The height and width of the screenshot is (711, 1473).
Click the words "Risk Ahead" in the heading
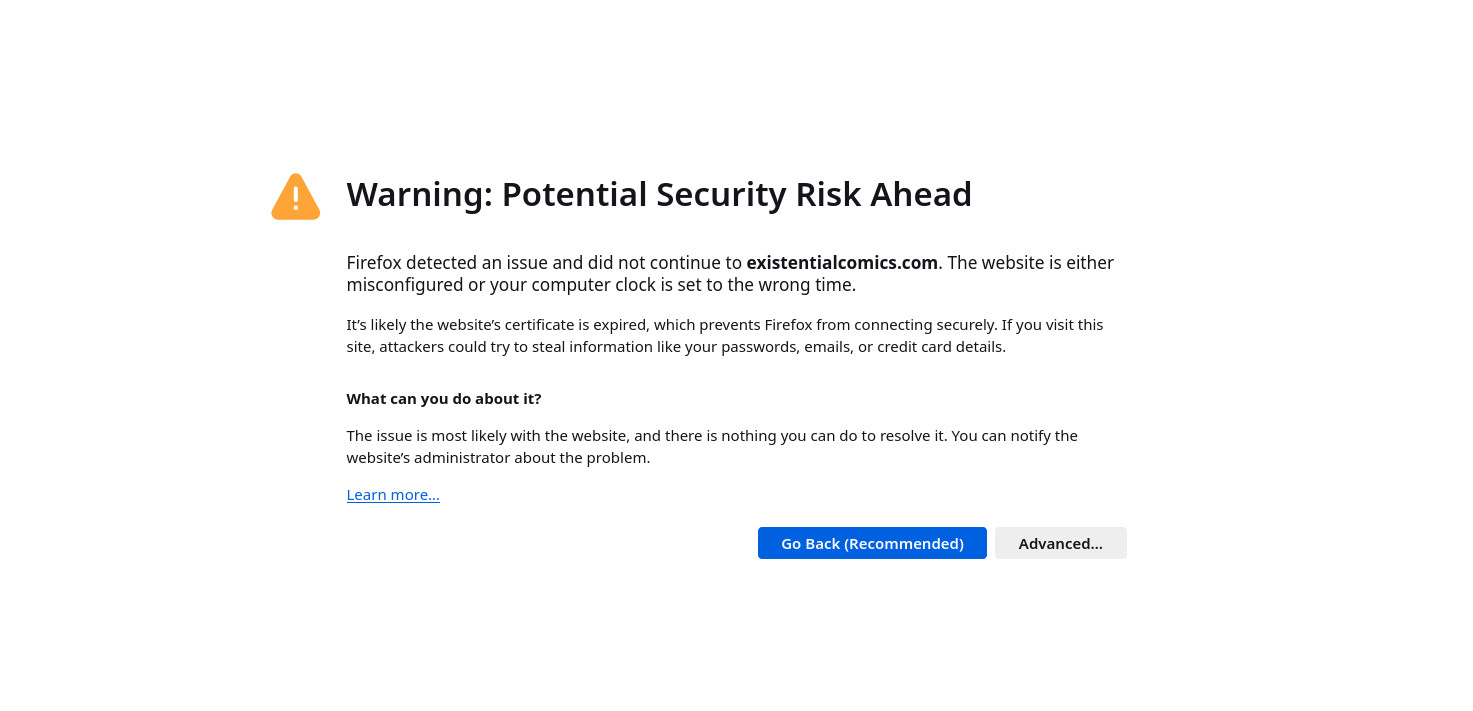click(x=884, y=194)
